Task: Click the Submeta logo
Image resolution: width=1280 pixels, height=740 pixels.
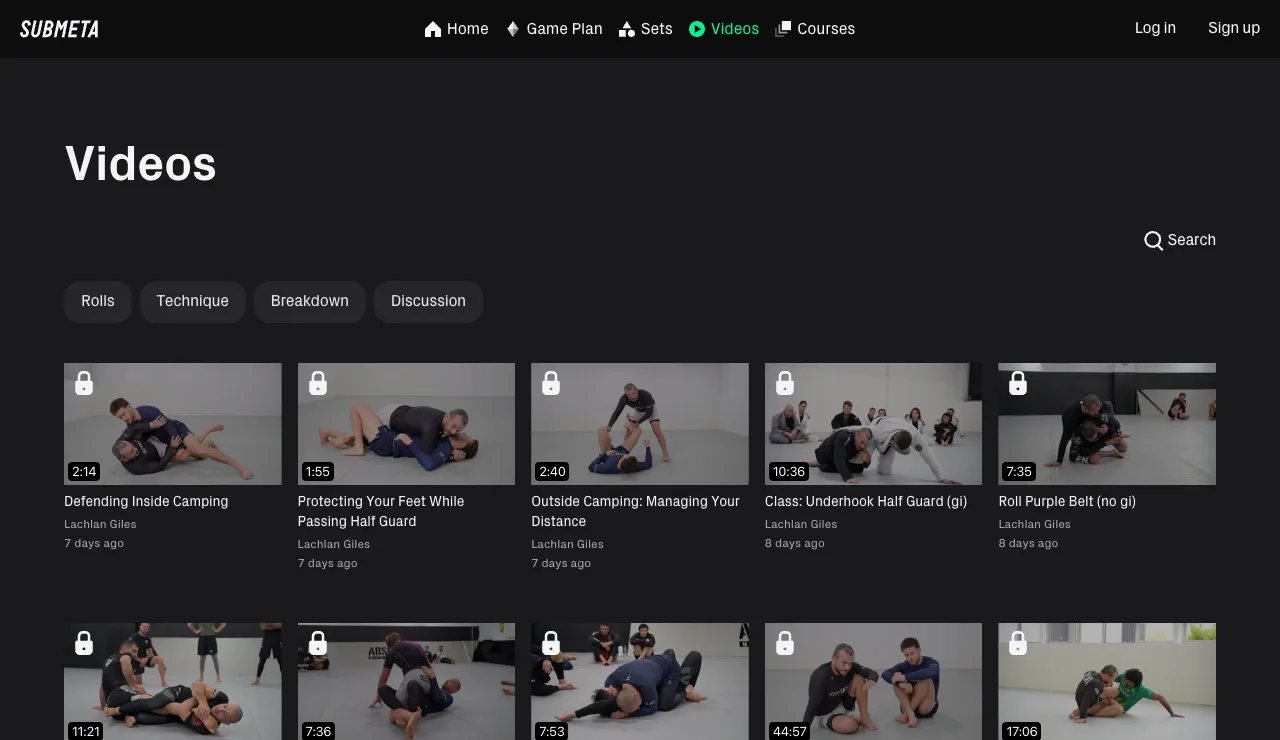Action: pos(59,29)
